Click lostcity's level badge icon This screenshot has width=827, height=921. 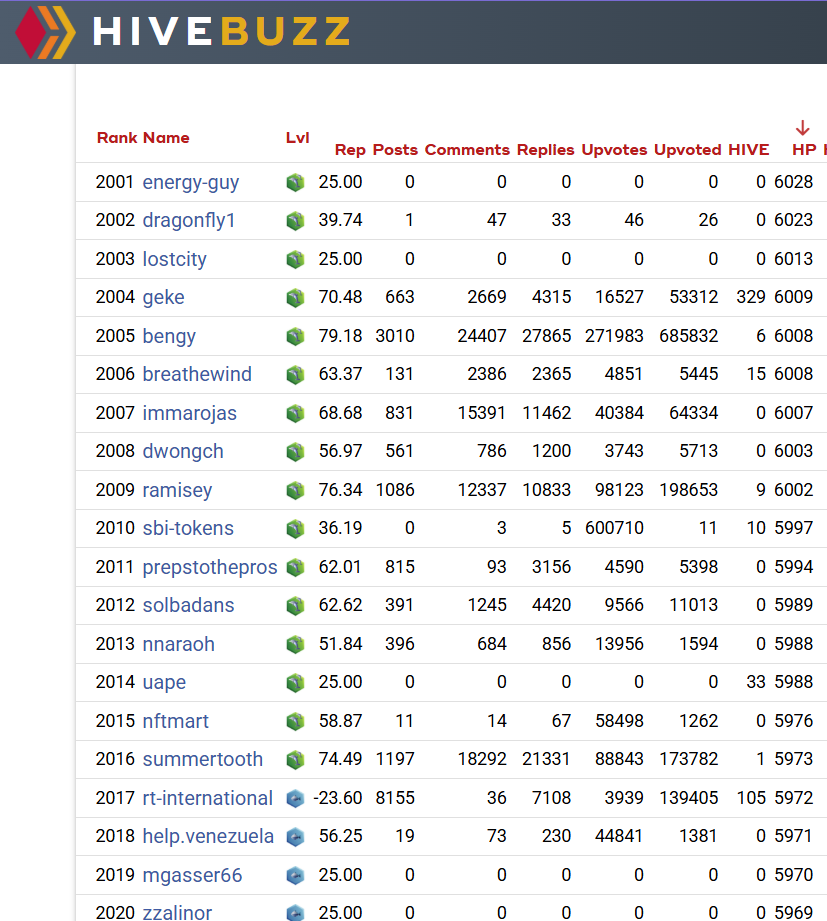point(295,260)
